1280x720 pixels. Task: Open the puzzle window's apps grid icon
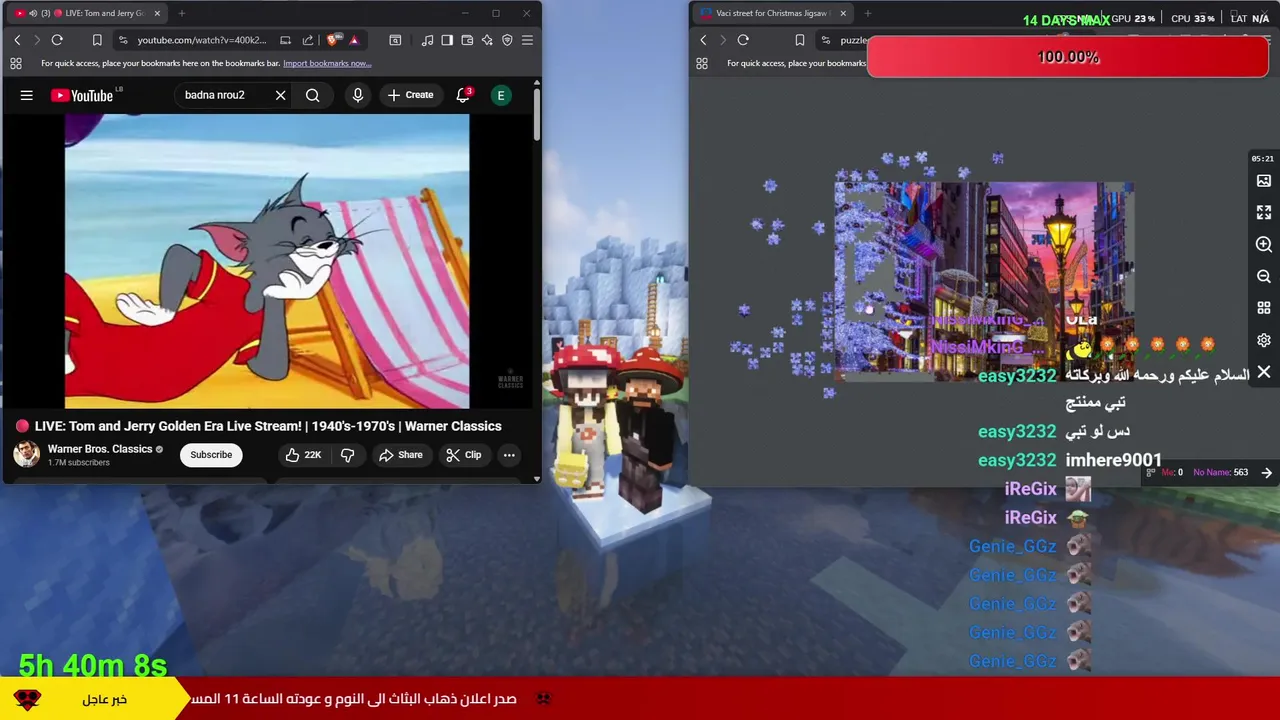(702, 63)
